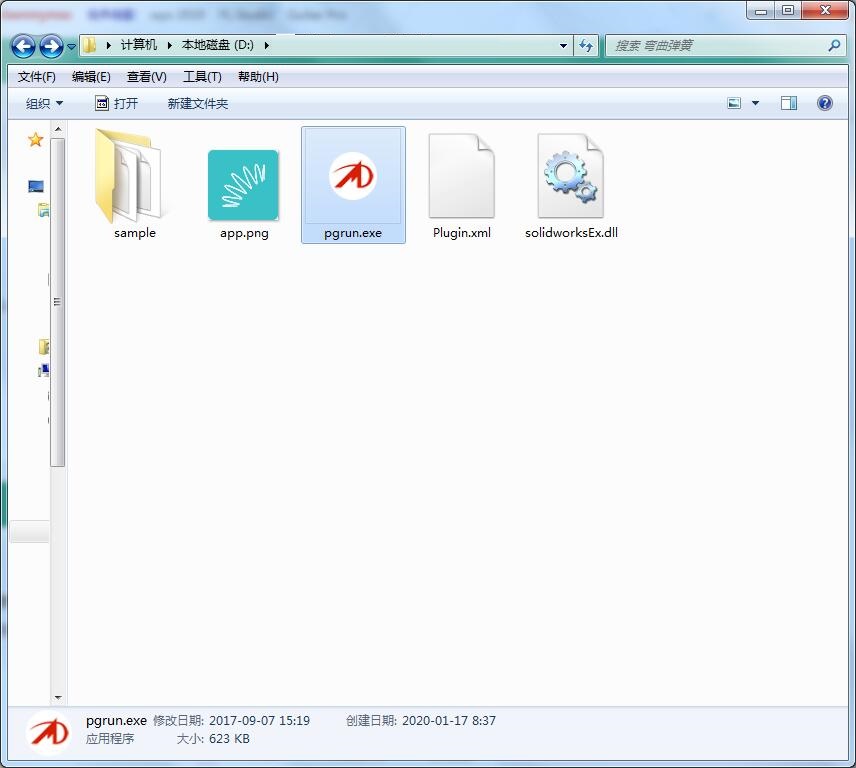Screen dimensions: 856x768
Task: Click the change view icon
Action: (x=735, y=103)
